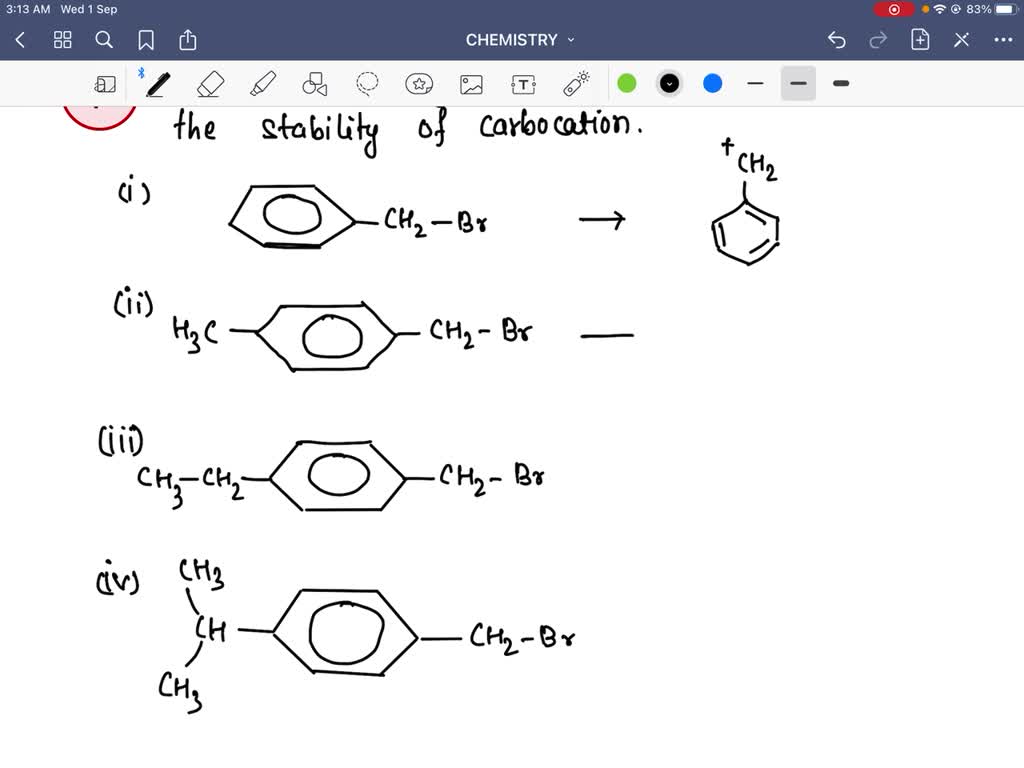
Task: Switch to the thin stroke width
Action: [756, 84]
